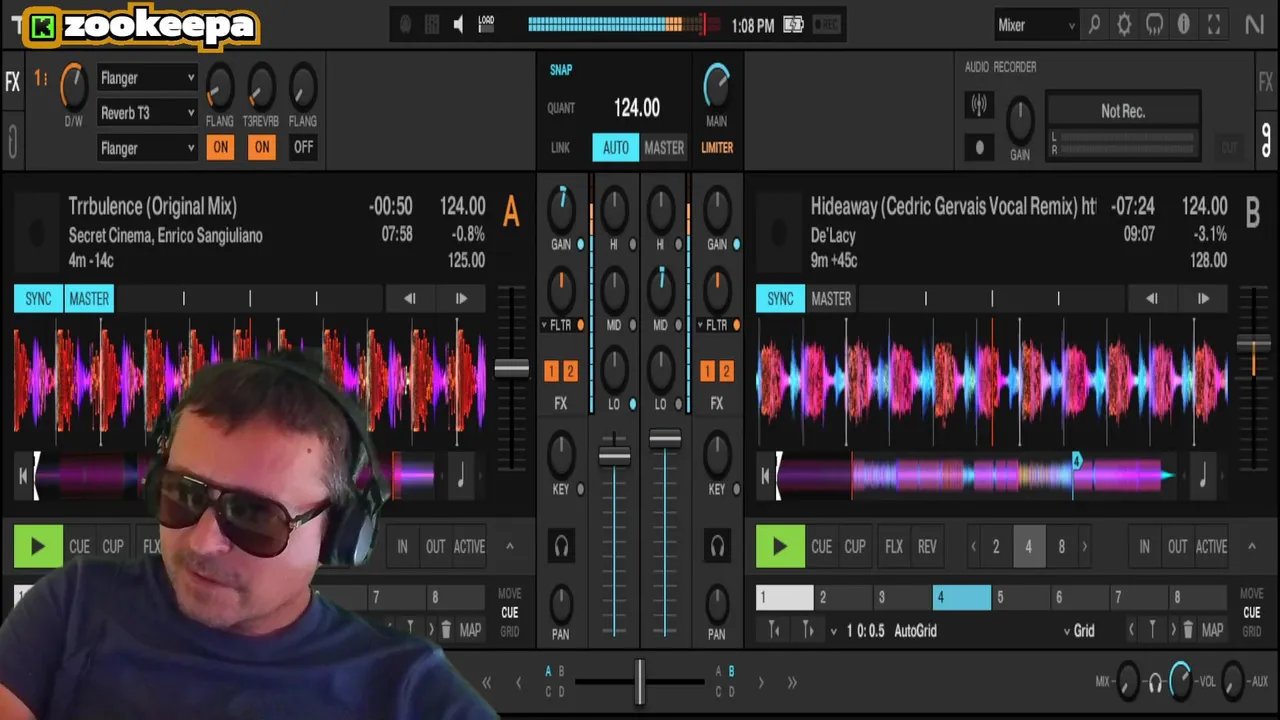Toggle the master LIMITER
The image size is (1280, 720).
(x=717, y=147)
